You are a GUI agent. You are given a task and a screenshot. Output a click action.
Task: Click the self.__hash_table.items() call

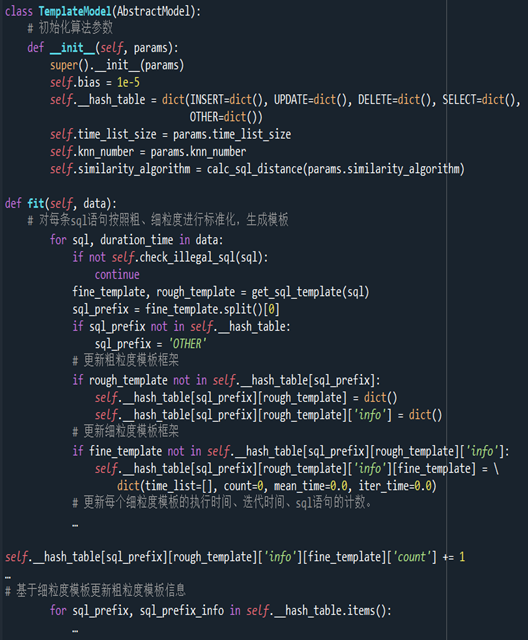[316, 611]
